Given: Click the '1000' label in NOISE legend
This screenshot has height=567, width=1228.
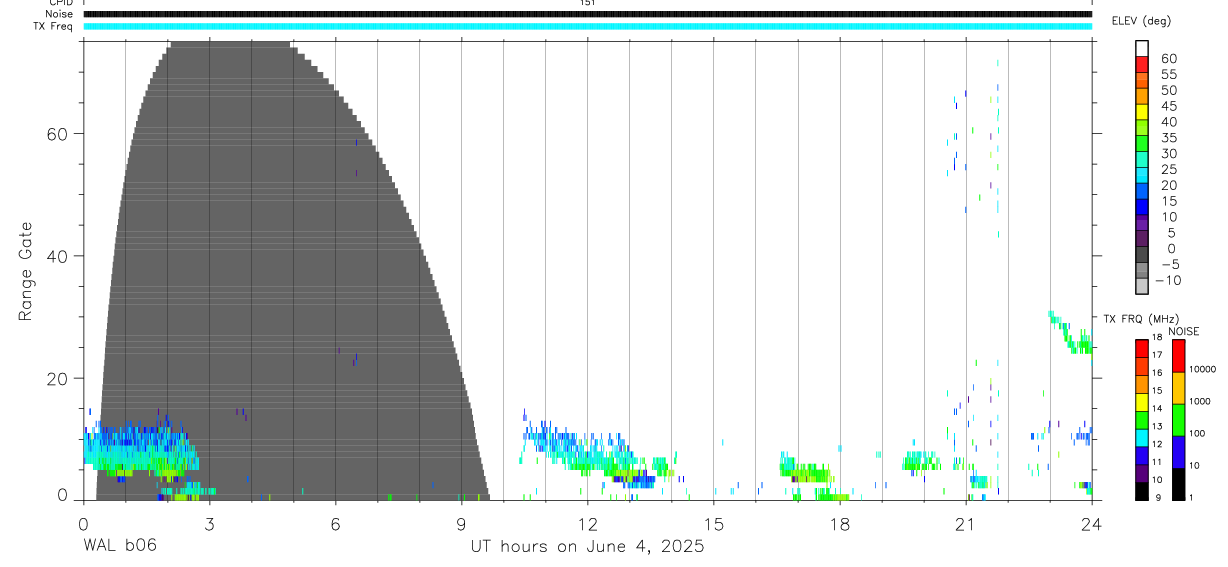Looking at the screenshot, I should pos(1200,402).
